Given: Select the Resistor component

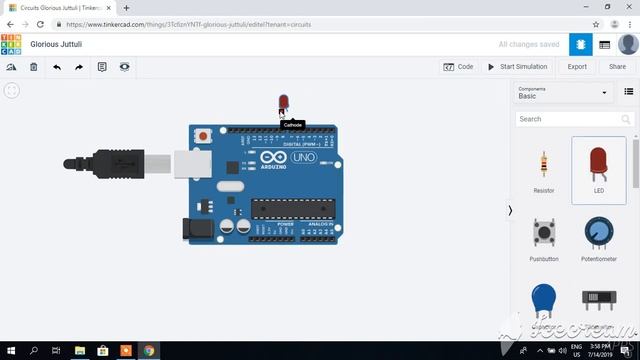Looking at the screenshot, I should pos(544,171).
